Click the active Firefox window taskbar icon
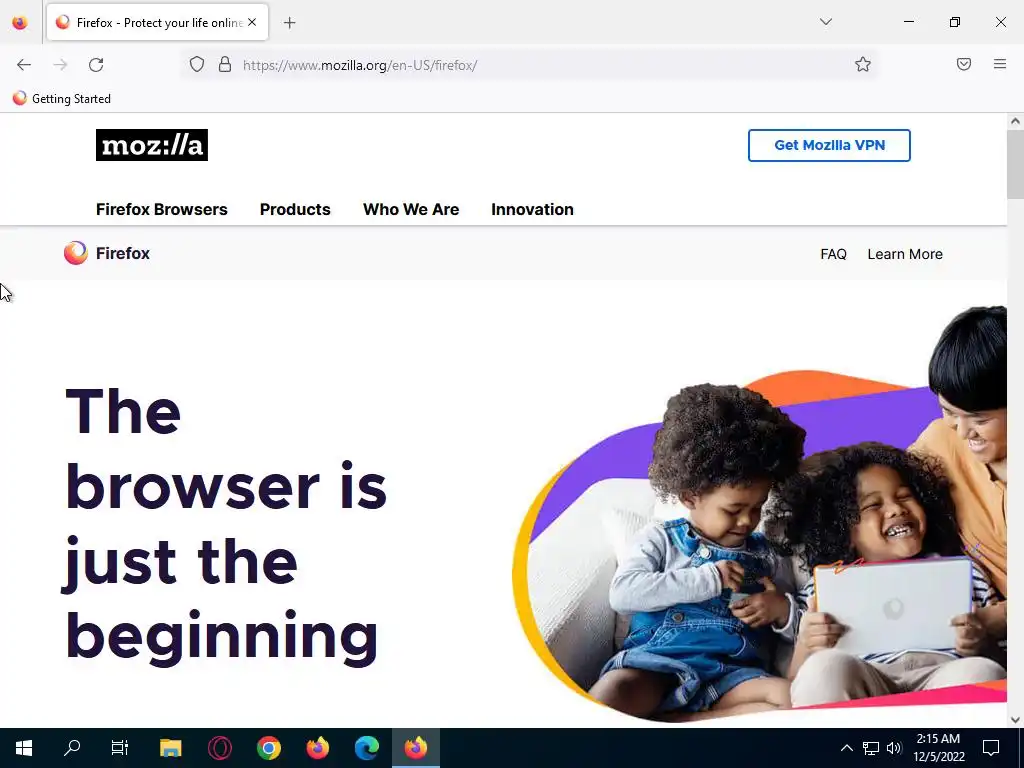The width and height of the screenshot is (1024, 768). pos(415,748)
